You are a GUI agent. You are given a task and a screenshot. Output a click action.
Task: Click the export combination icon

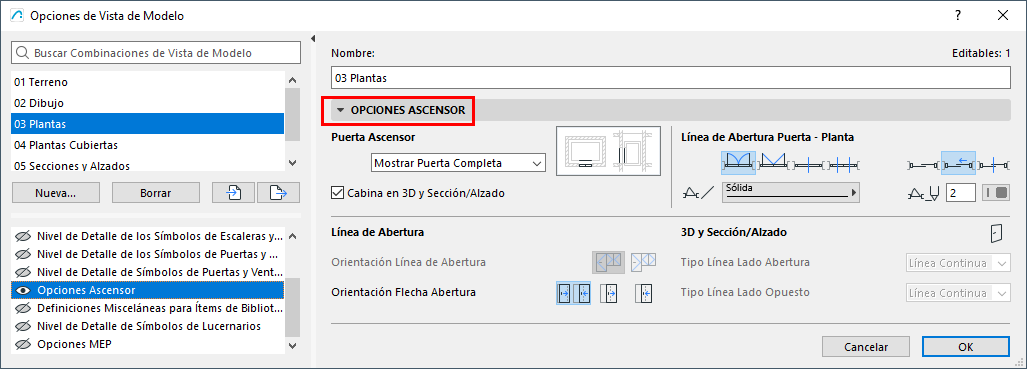point(278,193)
